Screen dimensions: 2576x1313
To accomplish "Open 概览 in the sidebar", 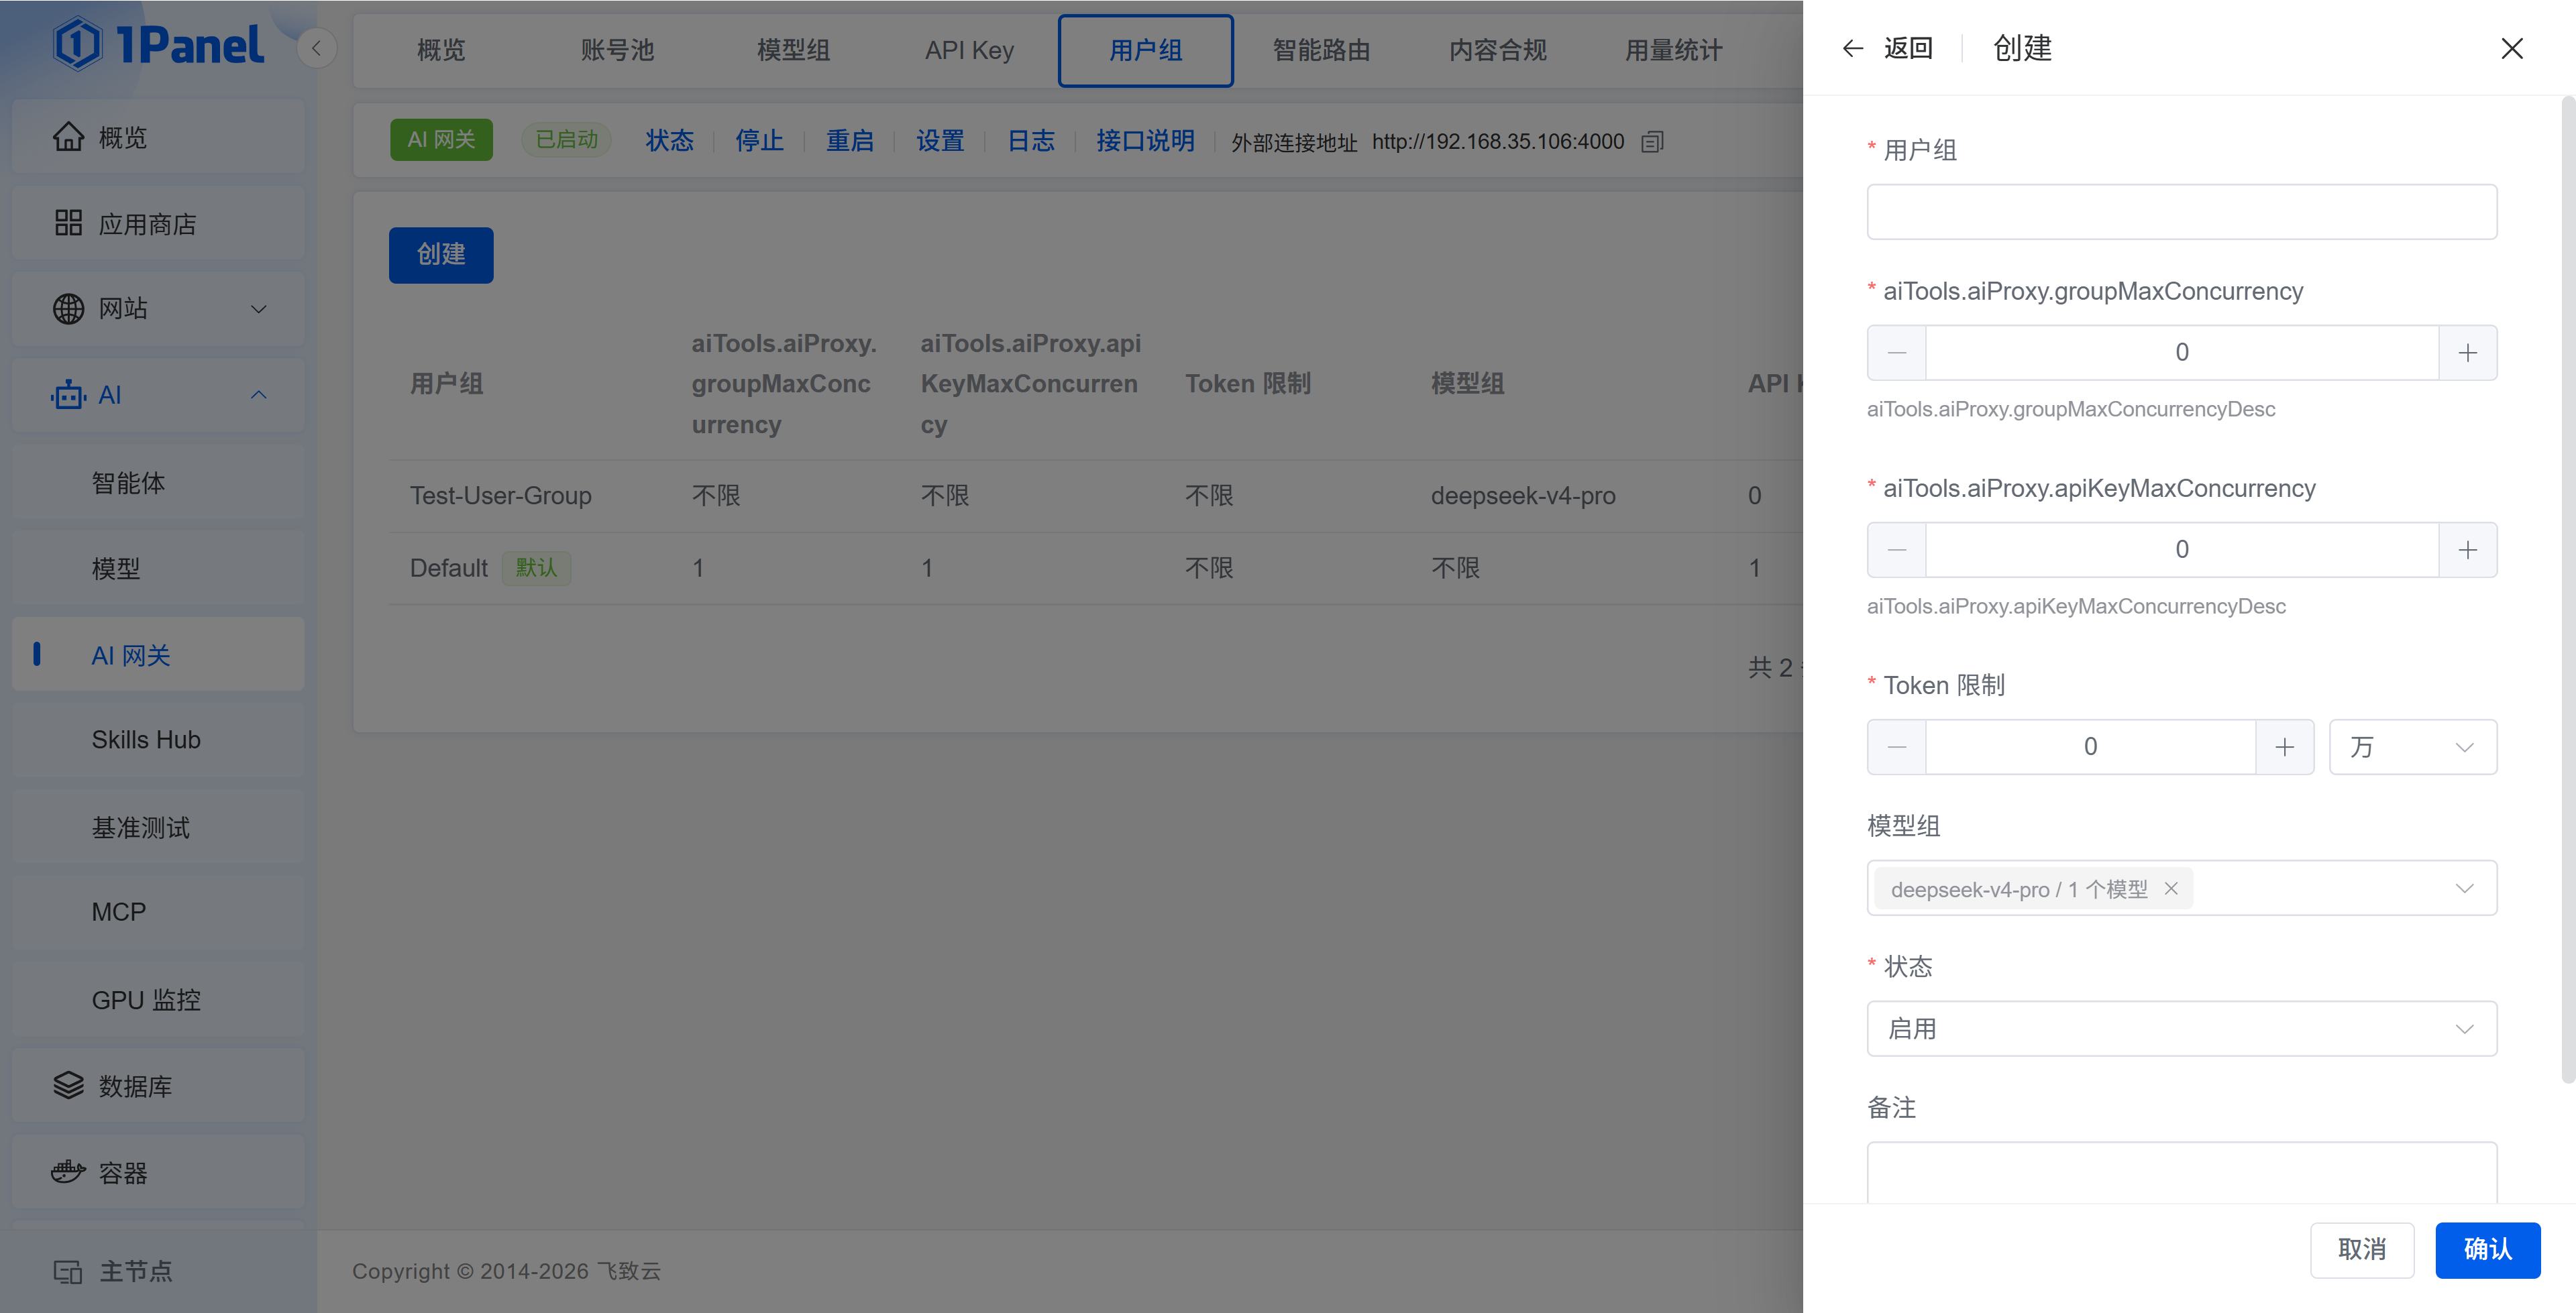I will [158, 137].
